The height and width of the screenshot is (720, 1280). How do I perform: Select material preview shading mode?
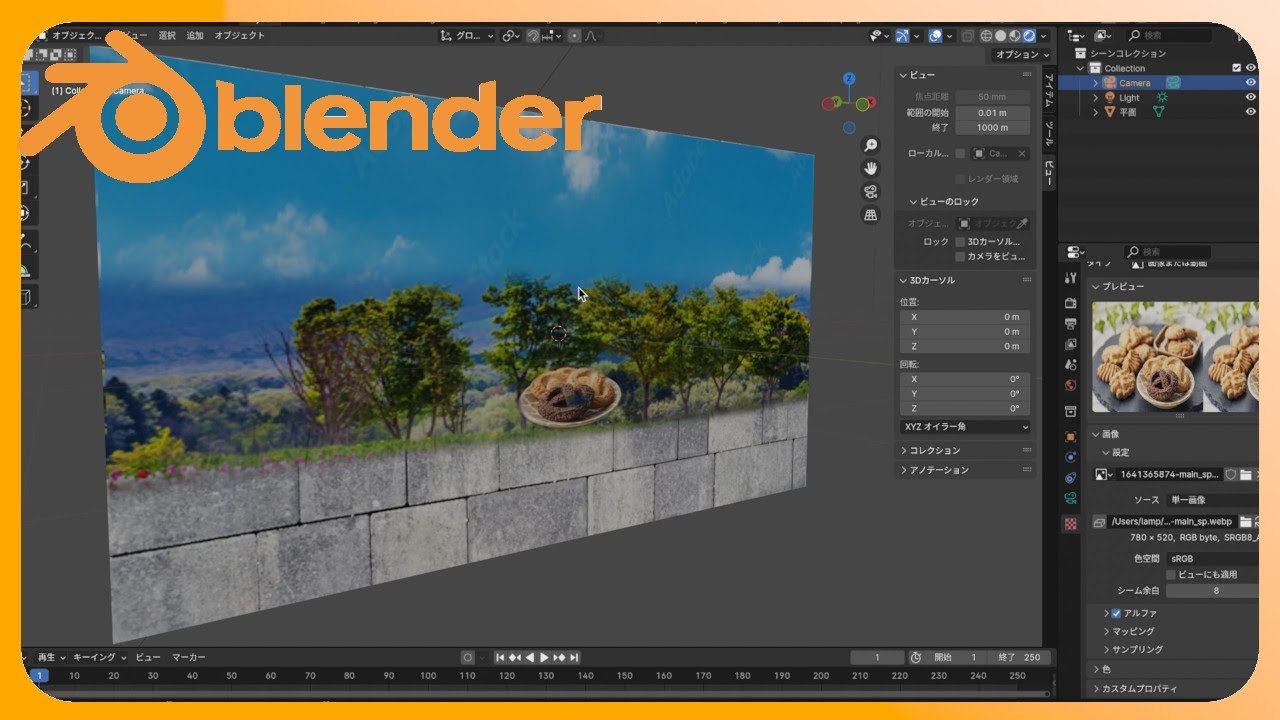click(x=1015, y=36)
